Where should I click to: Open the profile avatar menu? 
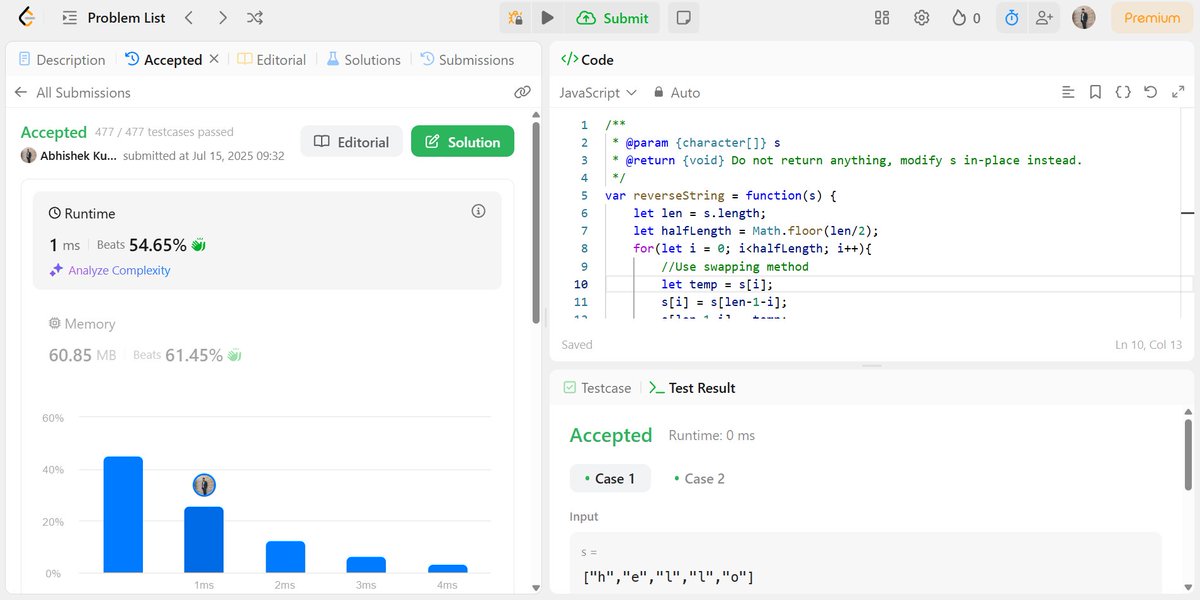point(1084,18)
